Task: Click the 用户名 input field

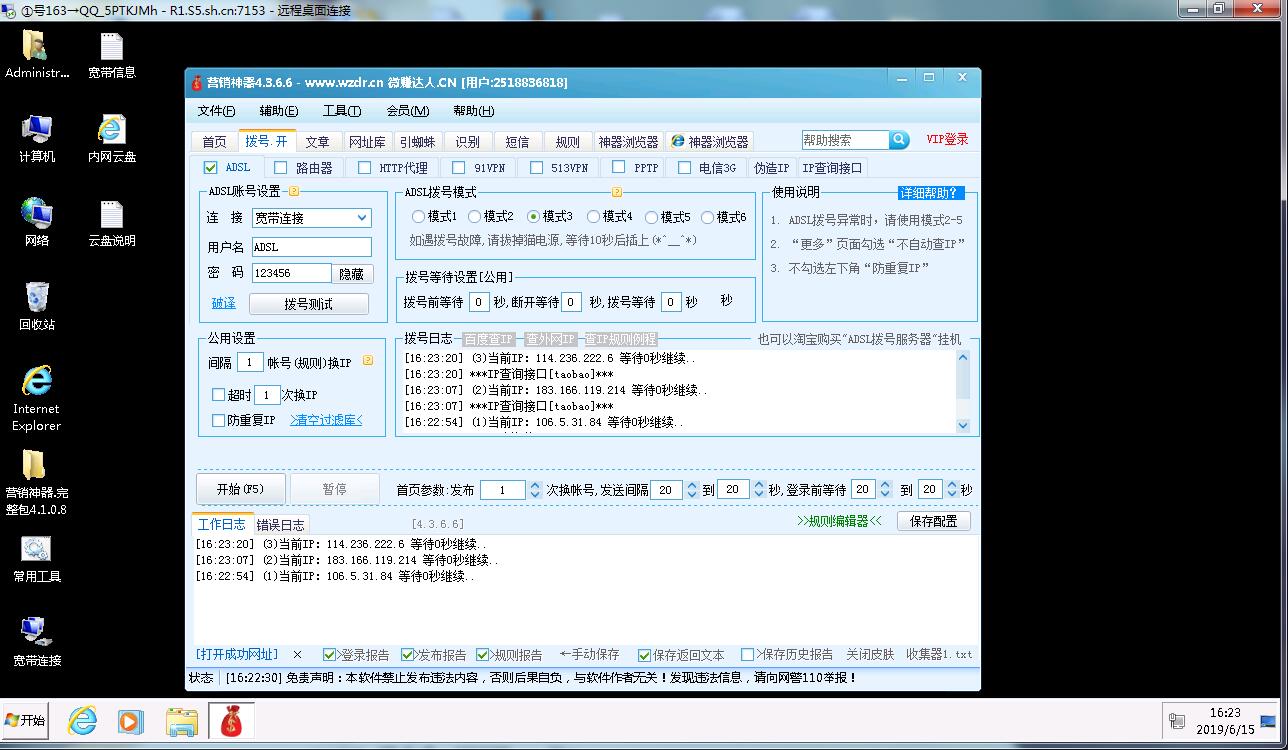Action: [311, 247]
